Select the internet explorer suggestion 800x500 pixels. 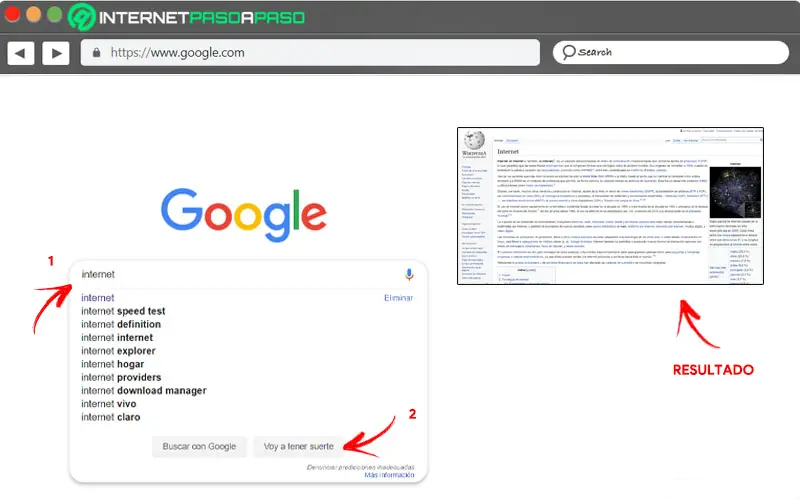[118, 351]
